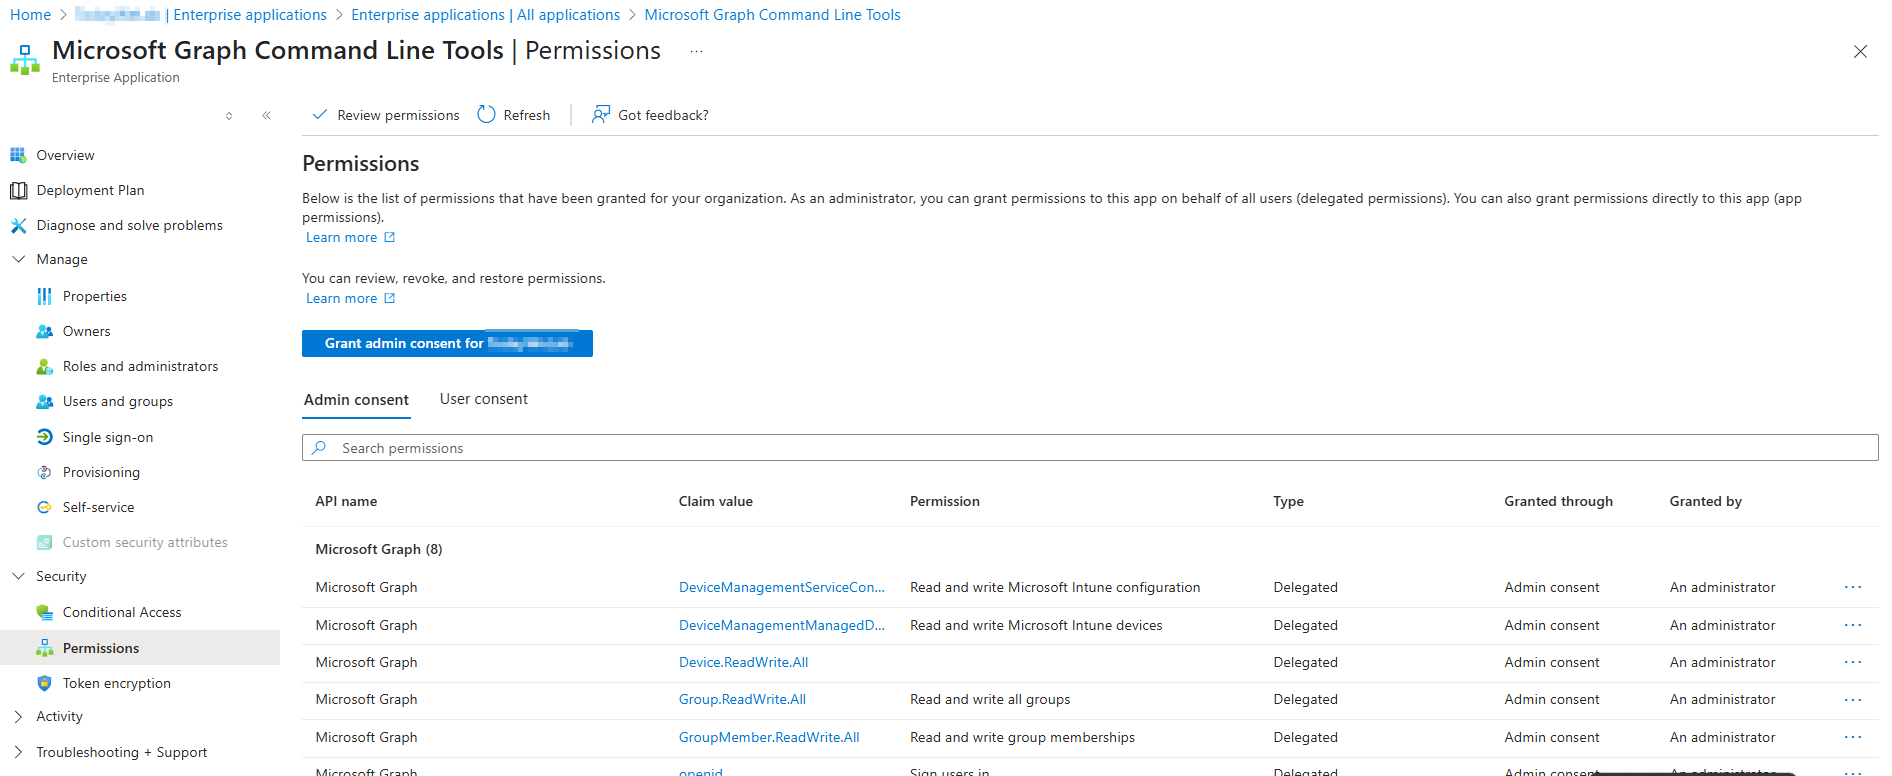Collapse the Security section
The height and width of the screenshot is (776, 1892).
click(x=18, y=576)
